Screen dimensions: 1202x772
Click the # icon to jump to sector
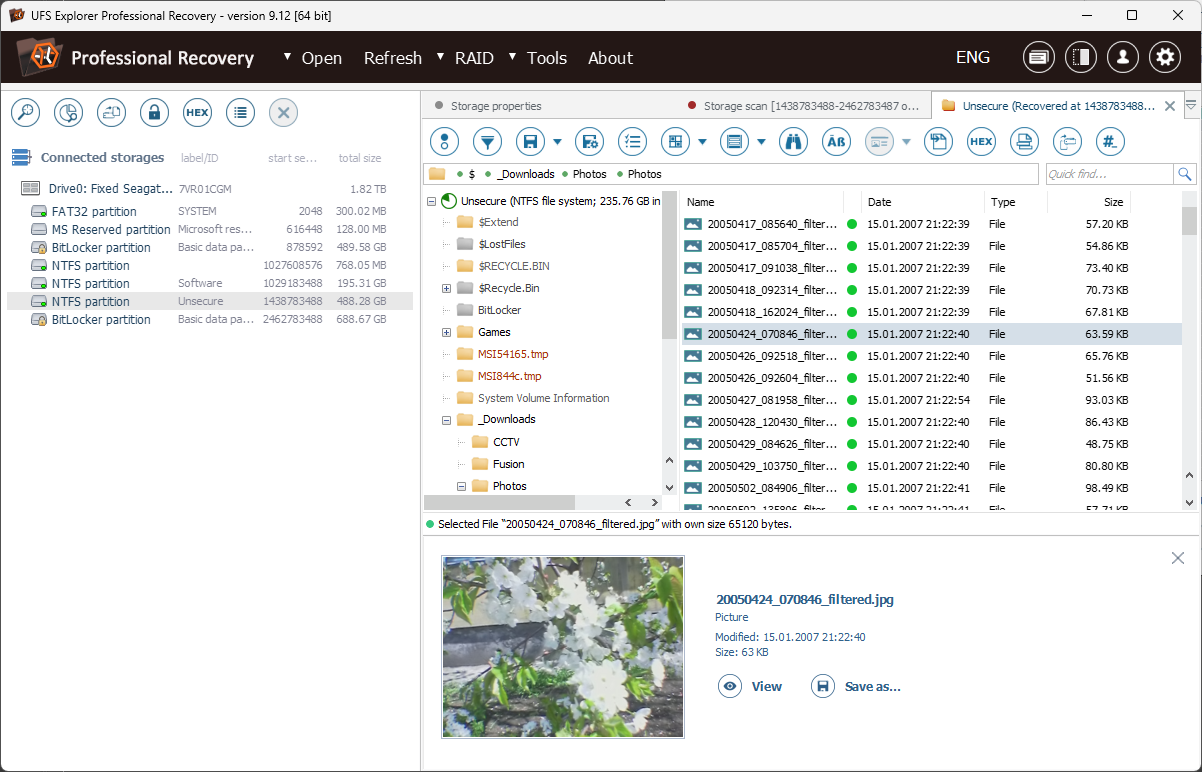point(1110,141)
